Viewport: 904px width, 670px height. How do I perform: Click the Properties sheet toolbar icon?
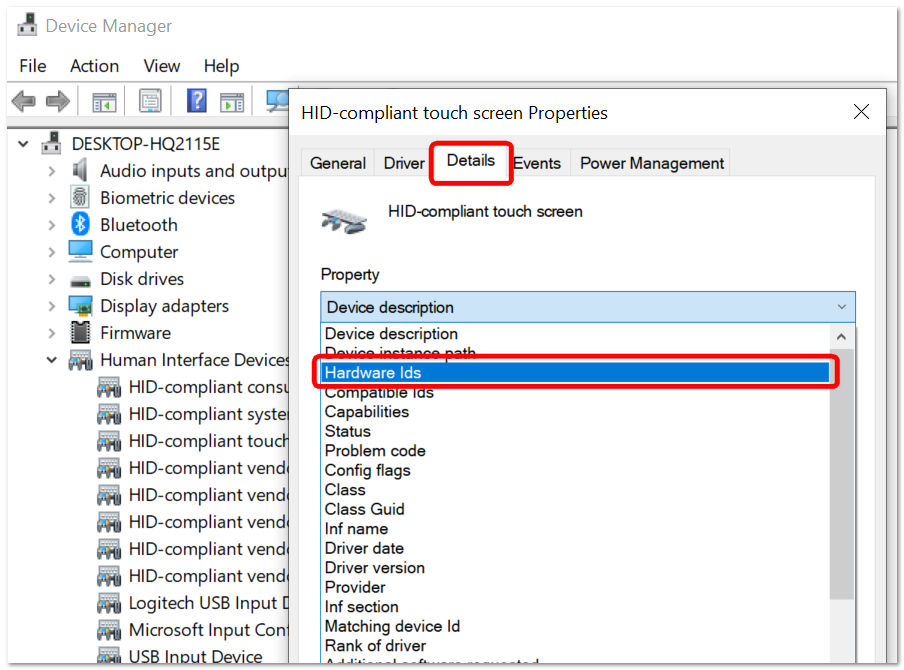[150, 101]
